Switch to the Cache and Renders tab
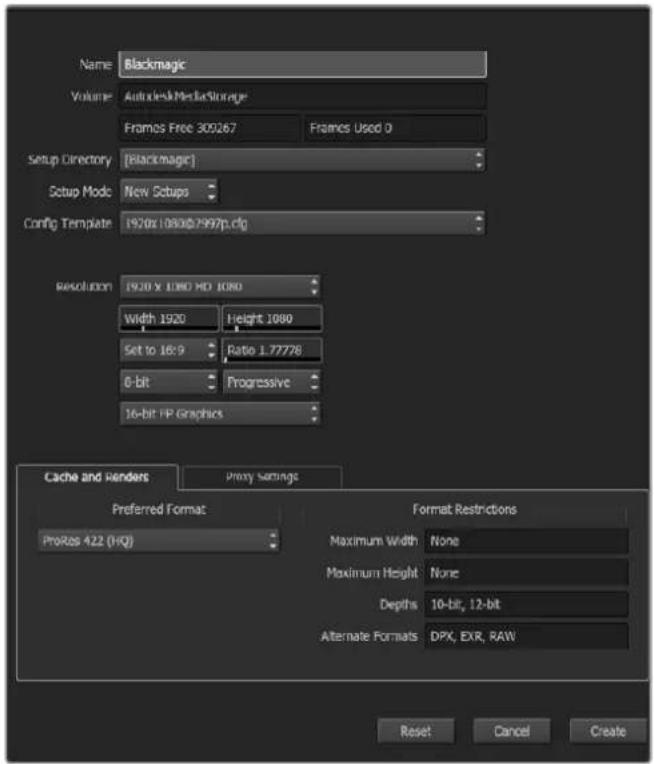The height and width of the screenshot is (764, 654). click(x=97, y=477)
